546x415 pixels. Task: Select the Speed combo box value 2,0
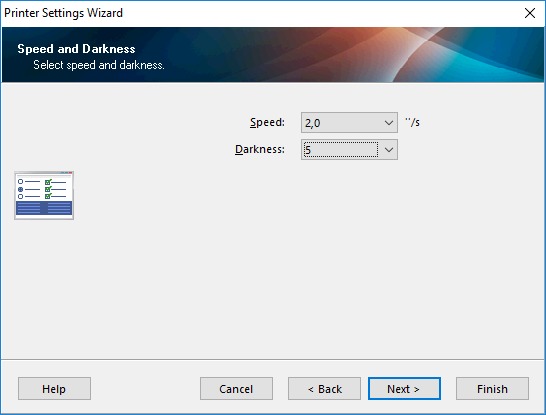[x=349, y=123]
